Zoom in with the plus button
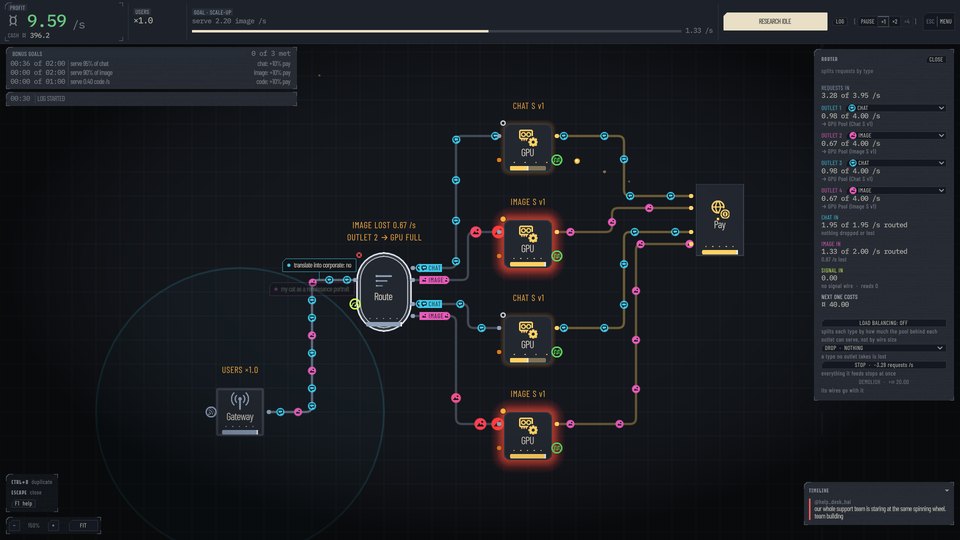 (54, 525)
